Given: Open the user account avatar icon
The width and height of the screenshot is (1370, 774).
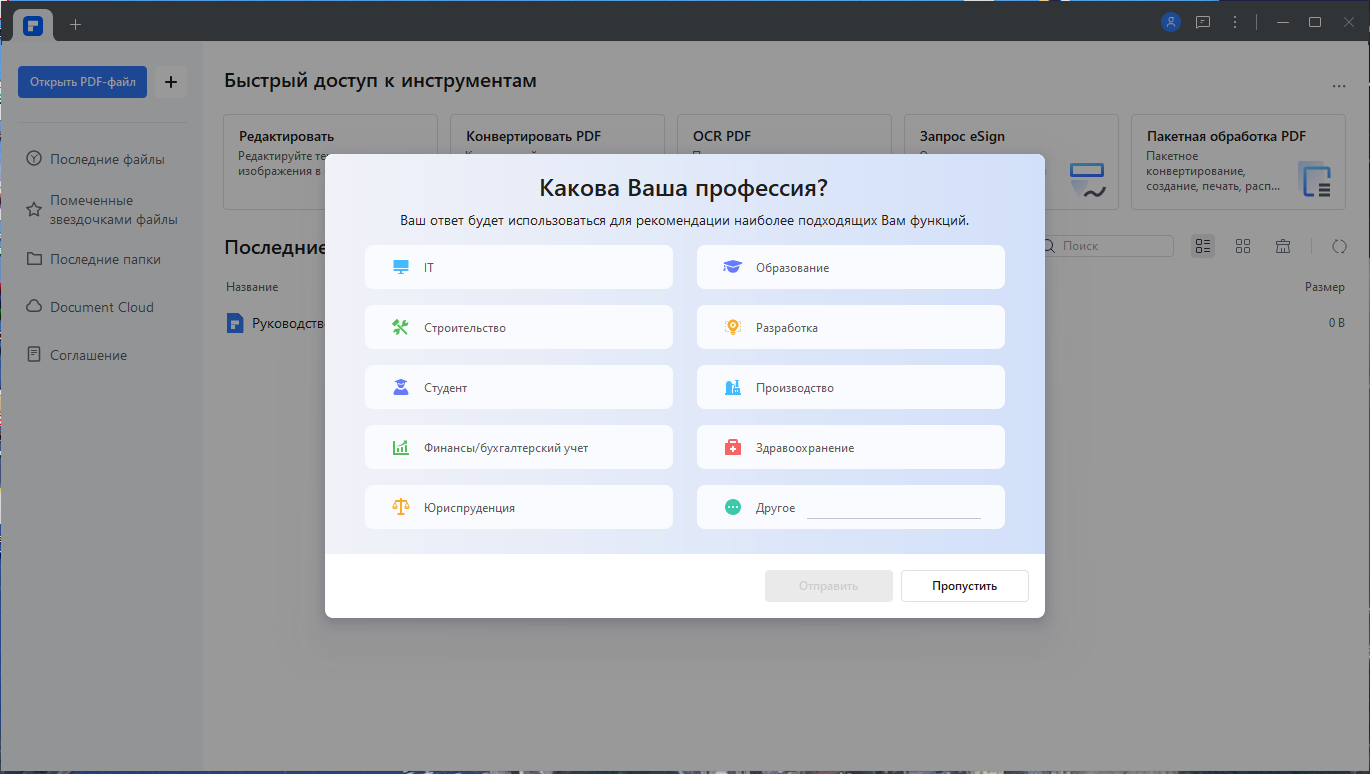Looking at the screenshot, I should pos(1171,21).
